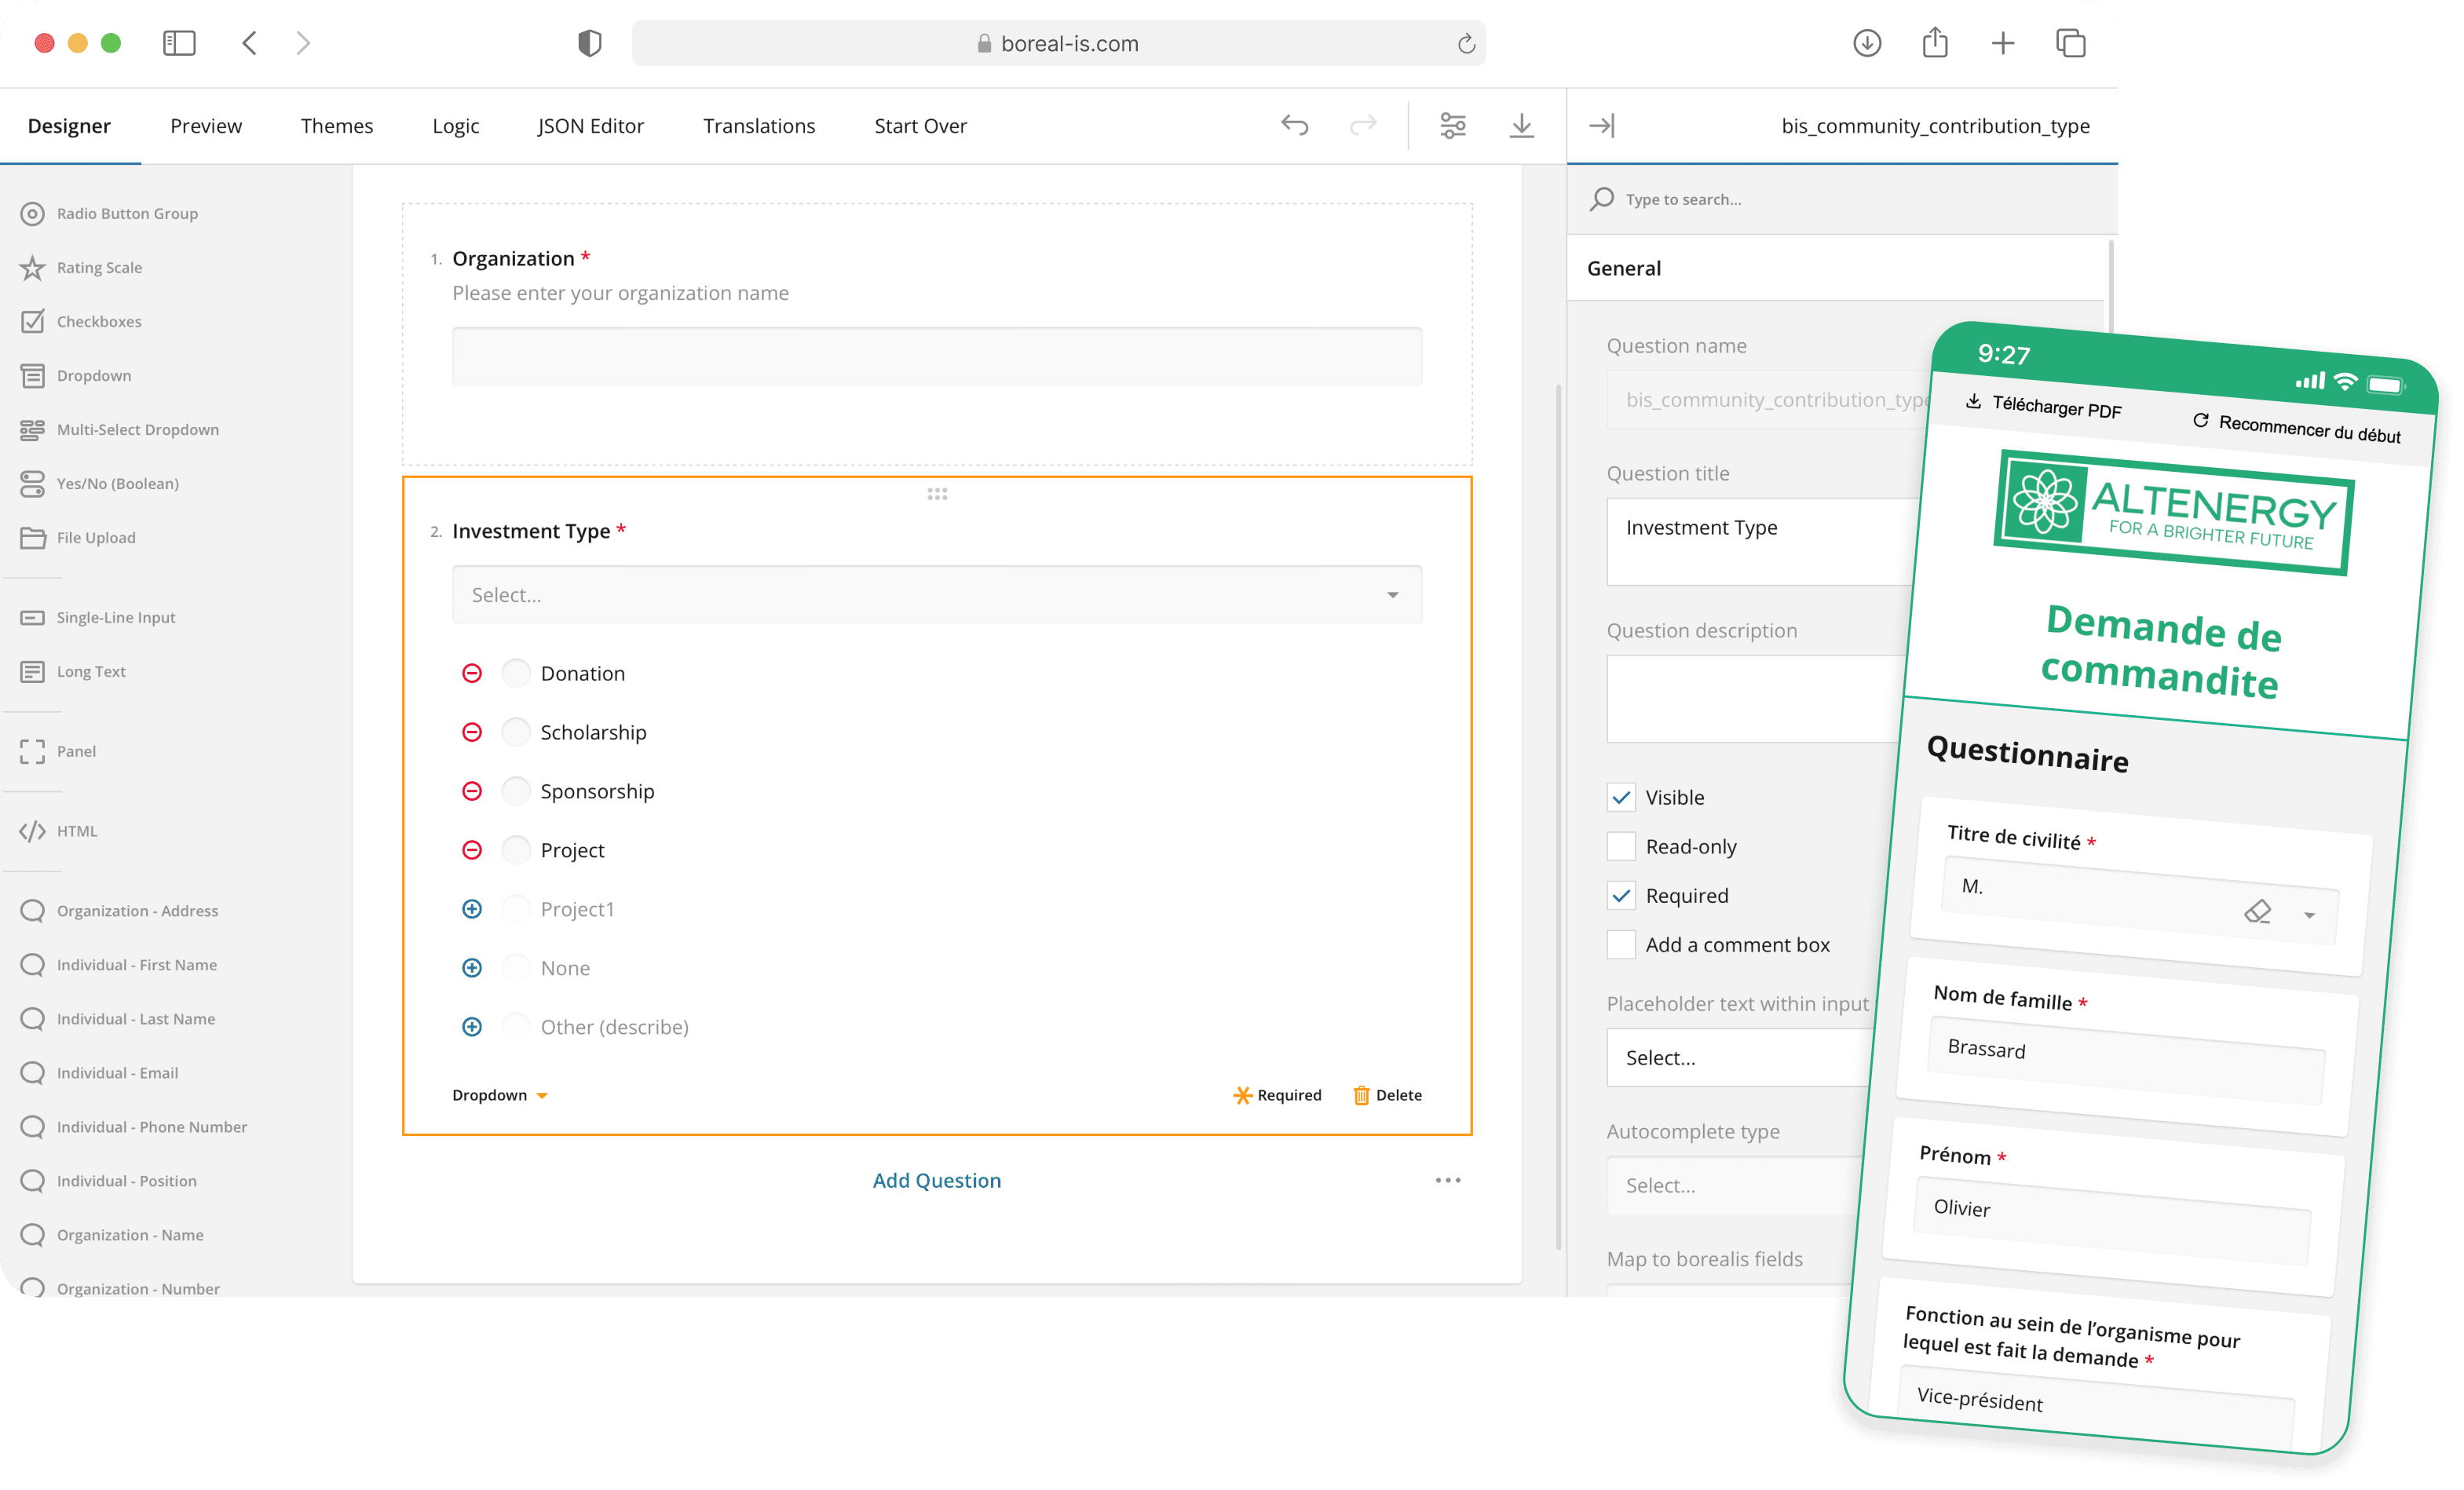Select the Rating Scale toolbox item
2464x1490 pixels.
(x=99, y=267)
